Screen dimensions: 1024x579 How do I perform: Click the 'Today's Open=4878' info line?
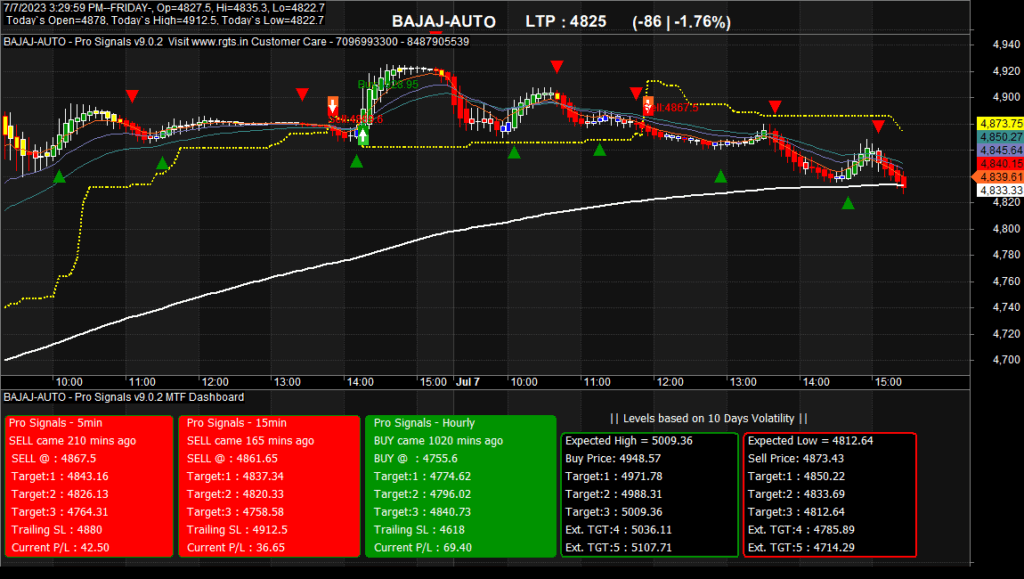[165, 20]
